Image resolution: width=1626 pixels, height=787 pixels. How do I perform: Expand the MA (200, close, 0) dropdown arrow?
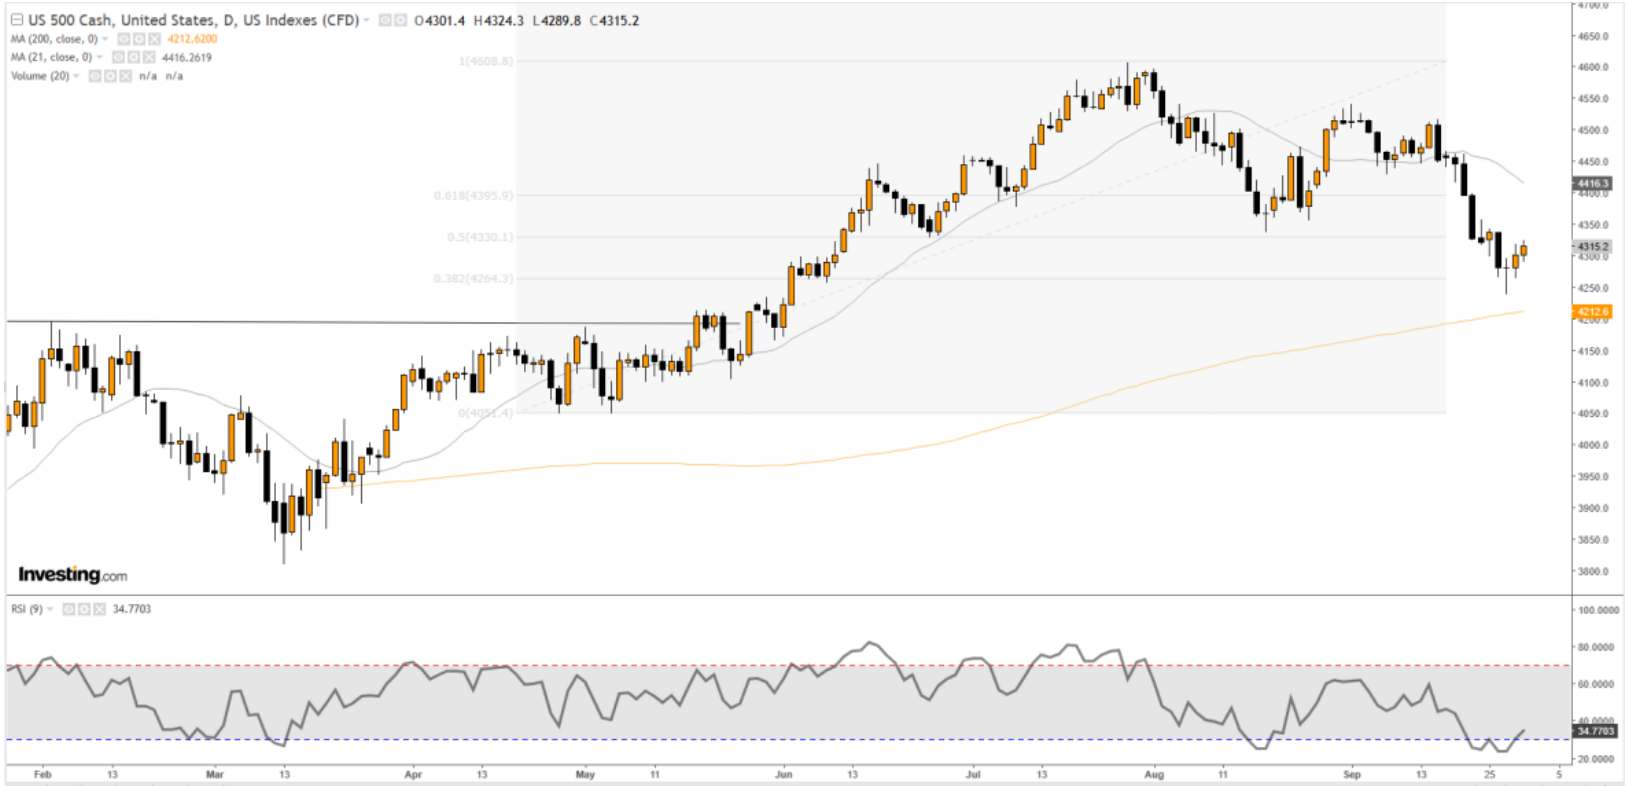click(x=105, y=39)
